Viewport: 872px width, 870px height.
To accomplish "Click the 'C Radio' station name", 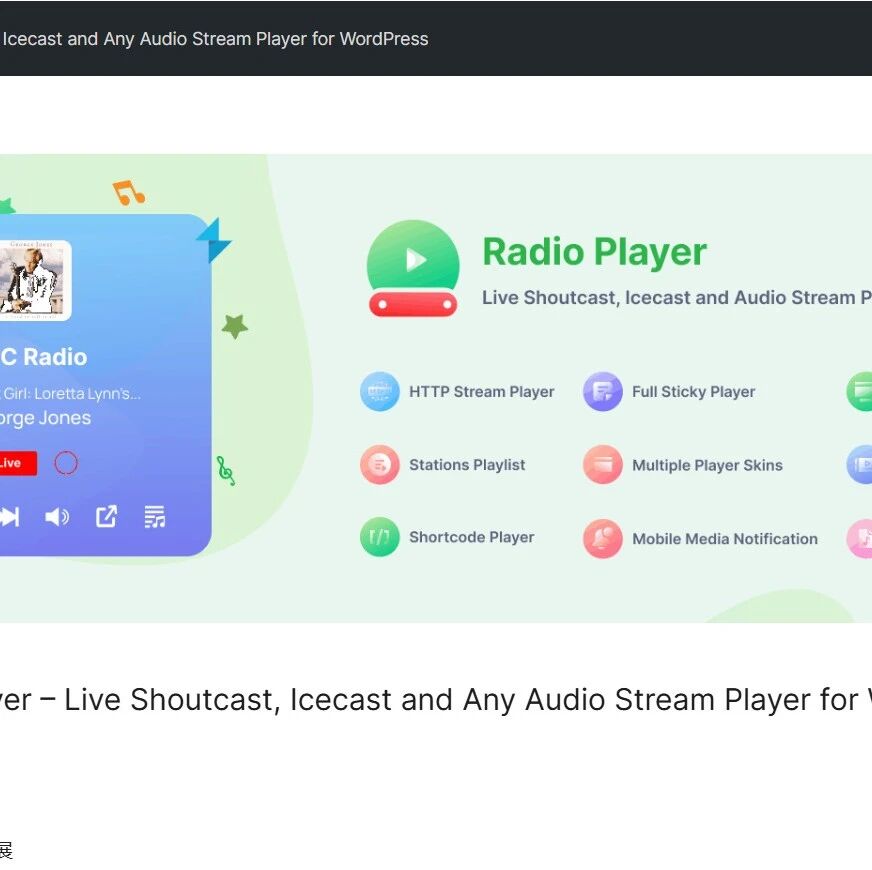I will (x=44, y=357).
